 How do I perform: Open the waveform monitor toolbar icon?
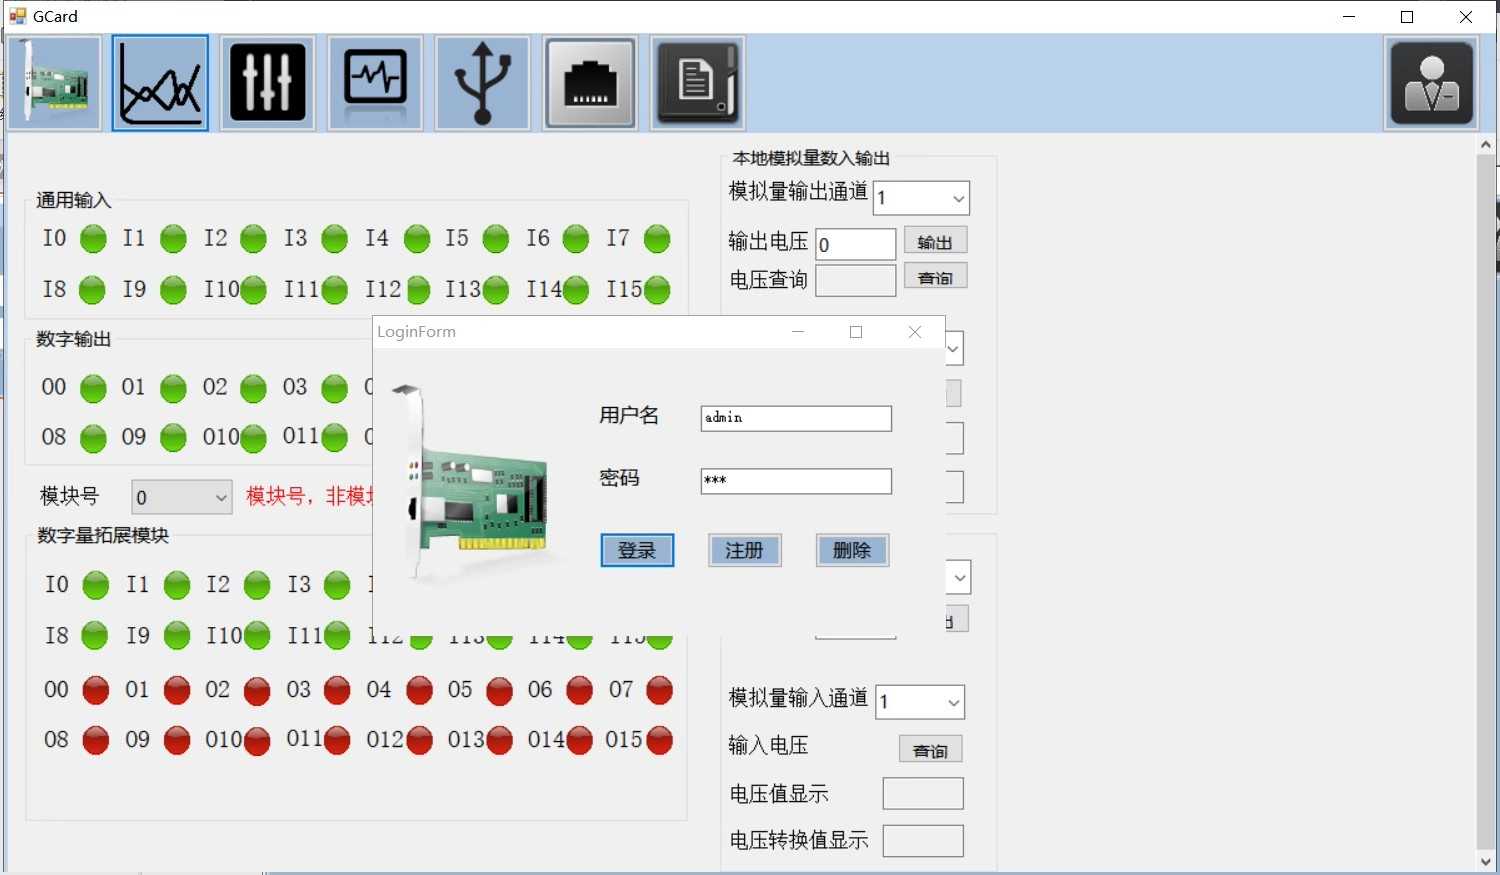(x=375, y=83)
